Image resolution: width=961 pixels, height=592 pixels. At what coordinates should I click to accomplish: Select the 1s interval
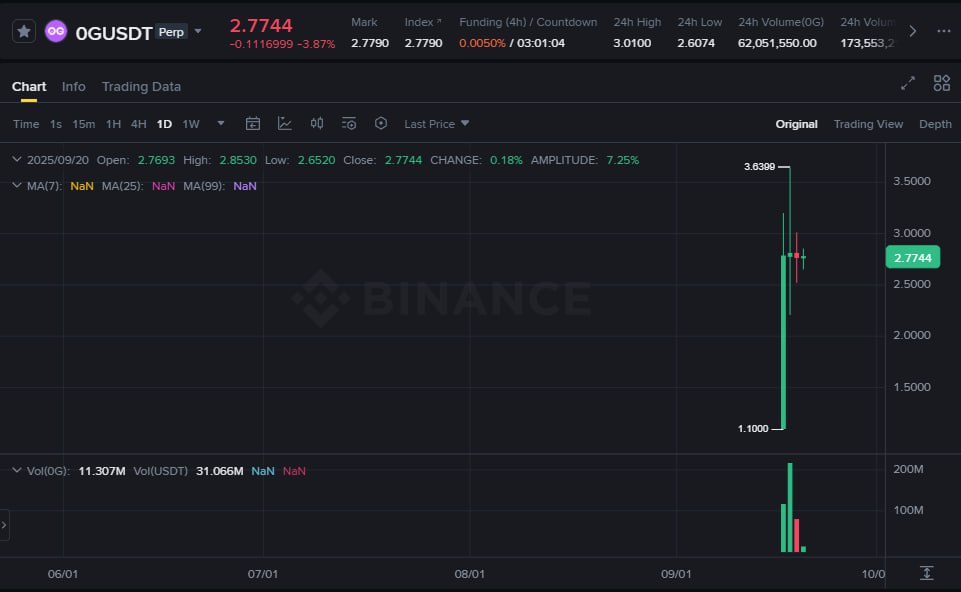(x=56, y=124)
